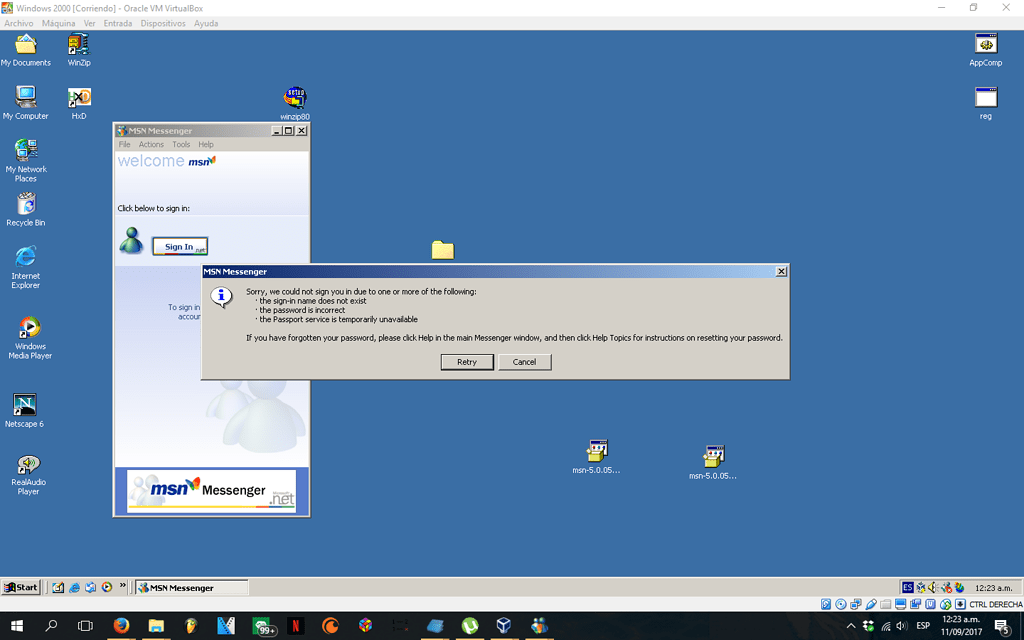
Task: Click VirtualBox optical disc status icon
Action: click(x=841, y=604)
